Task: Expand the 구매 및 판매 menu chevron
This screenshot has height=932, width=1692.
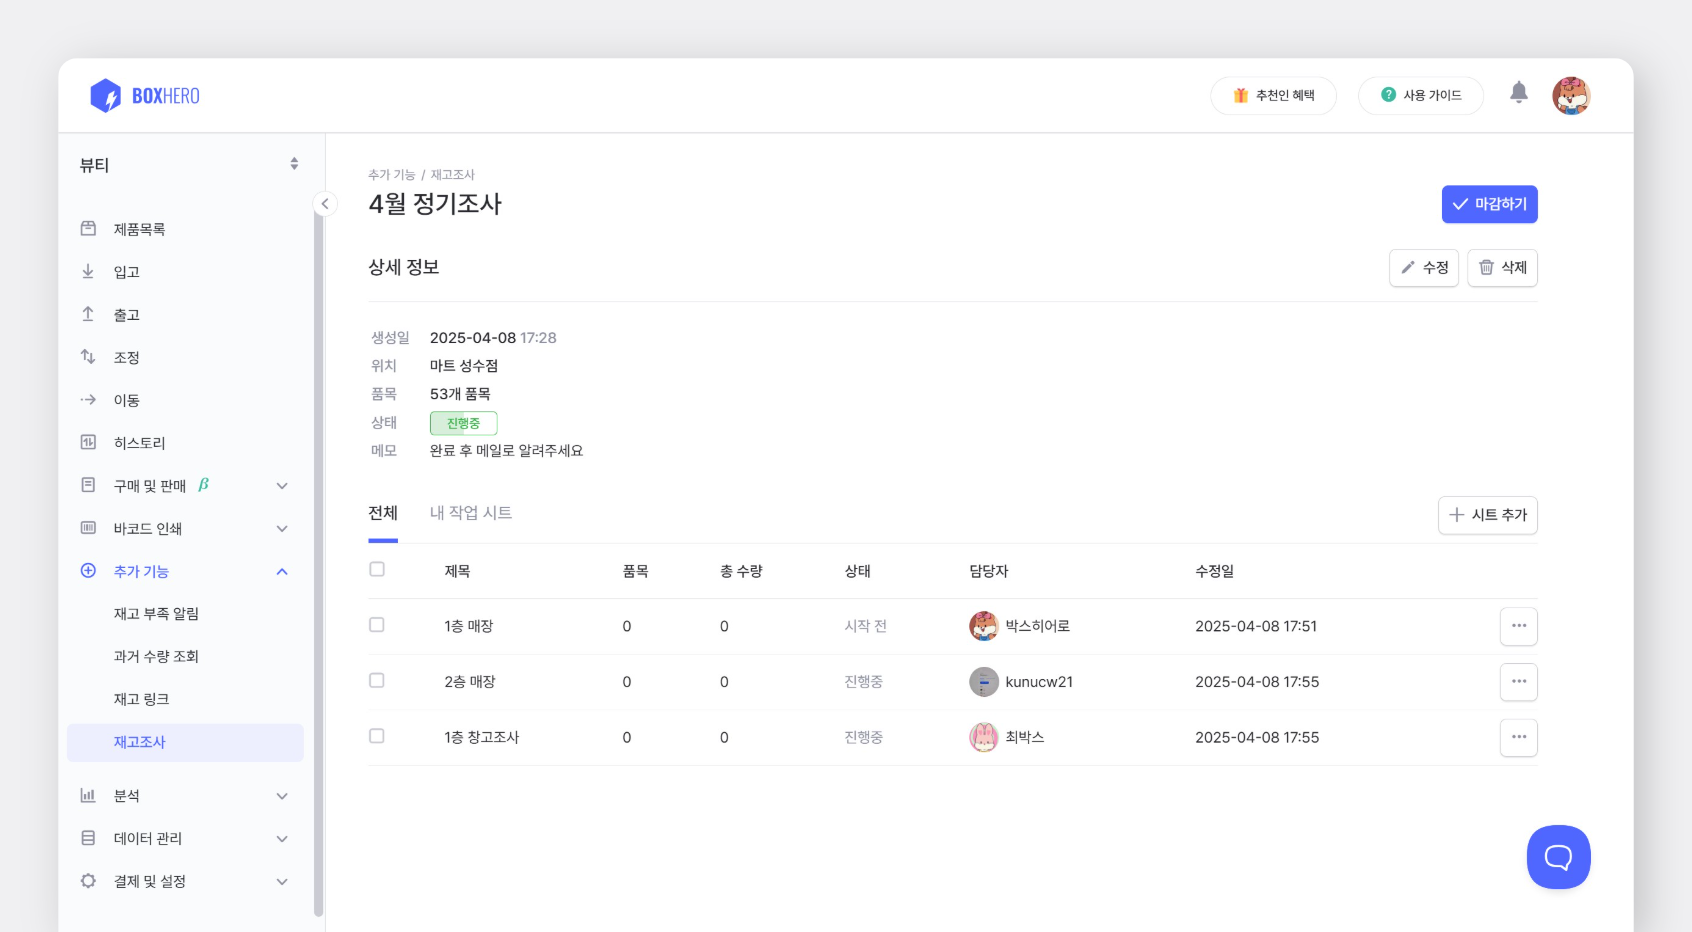Action: pyautogui.click(x=282, y=486)
